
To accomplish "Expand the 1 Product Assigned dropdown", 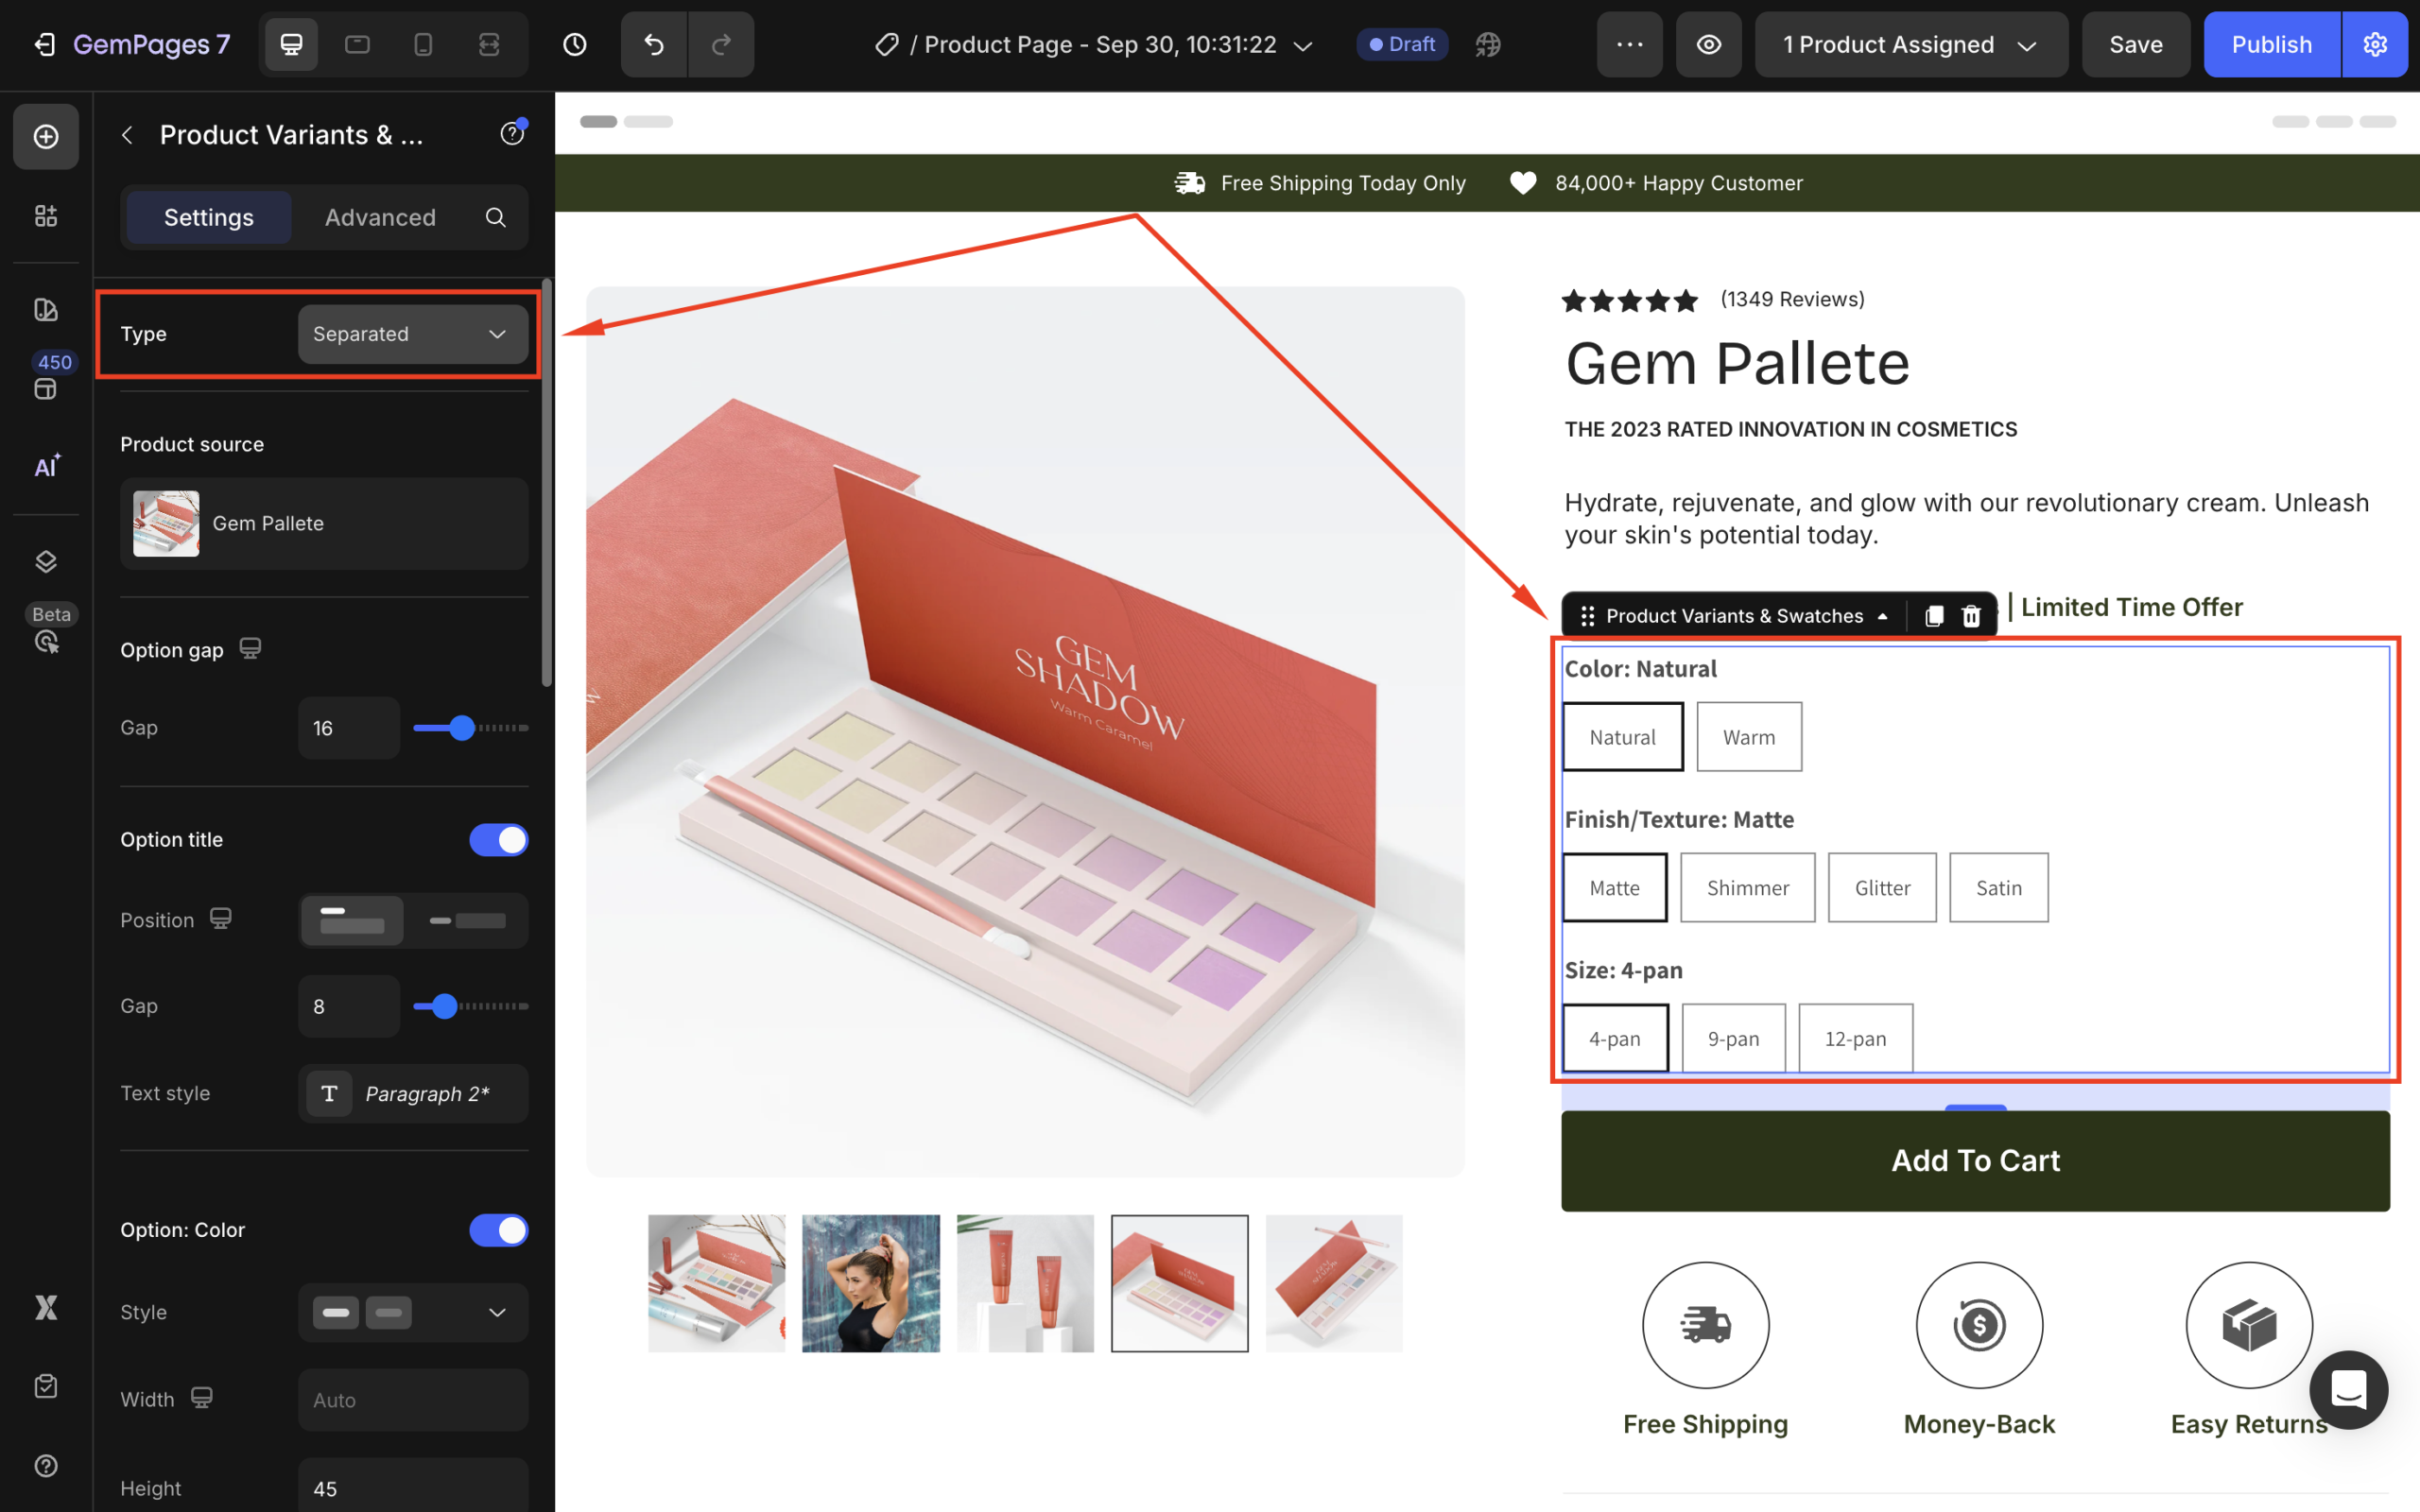I will [x=1910, y=44].
